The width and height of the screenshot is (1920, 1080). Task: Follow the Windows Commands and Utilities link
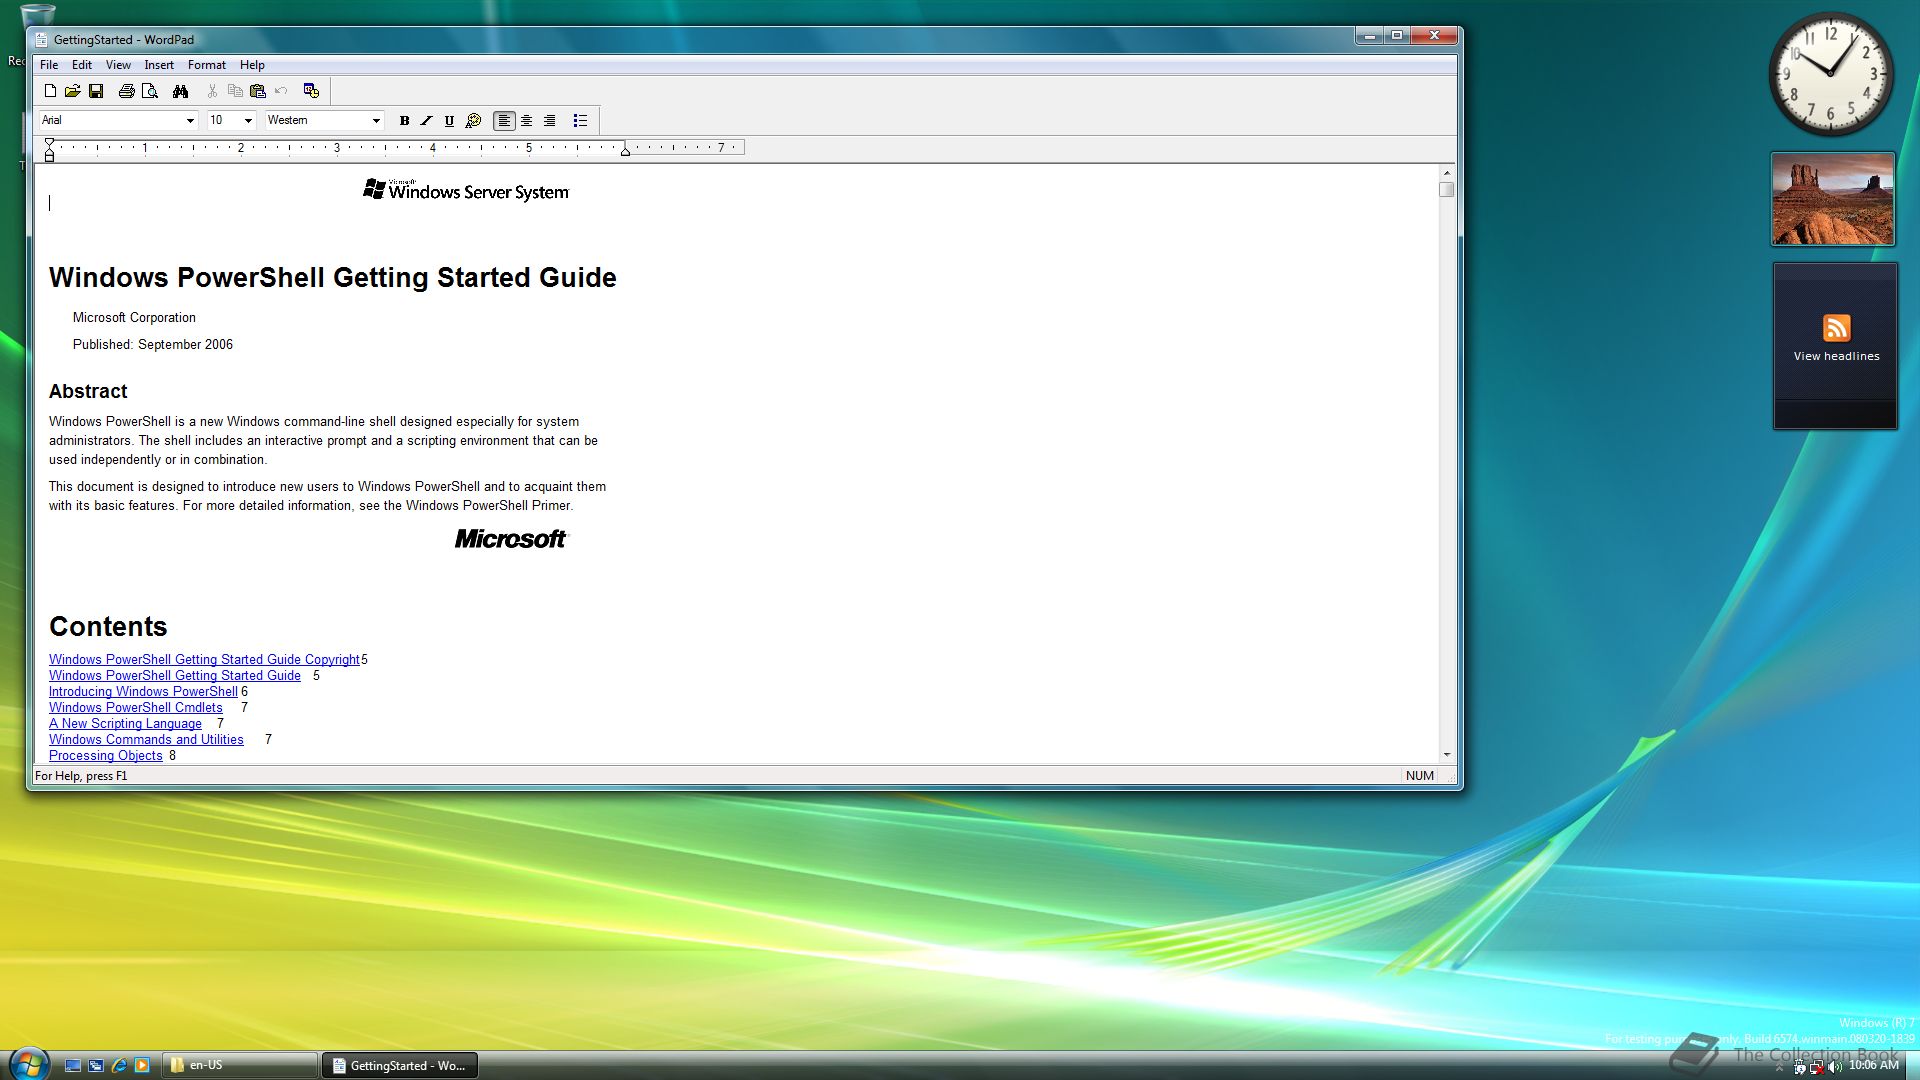146,740
